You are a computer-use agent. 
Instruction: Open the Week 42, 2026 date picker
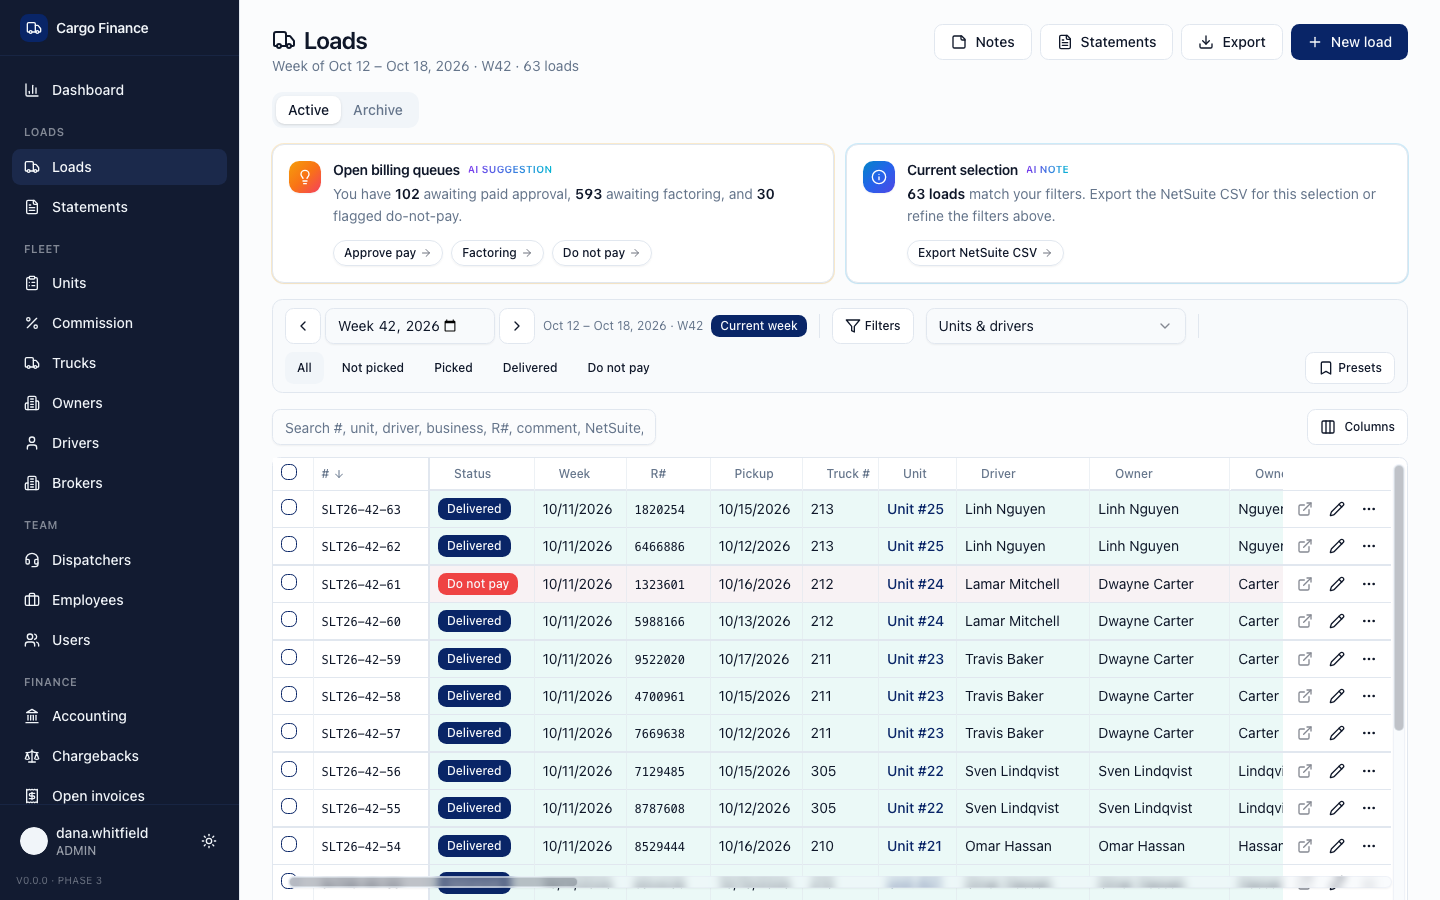pos(410,326)
